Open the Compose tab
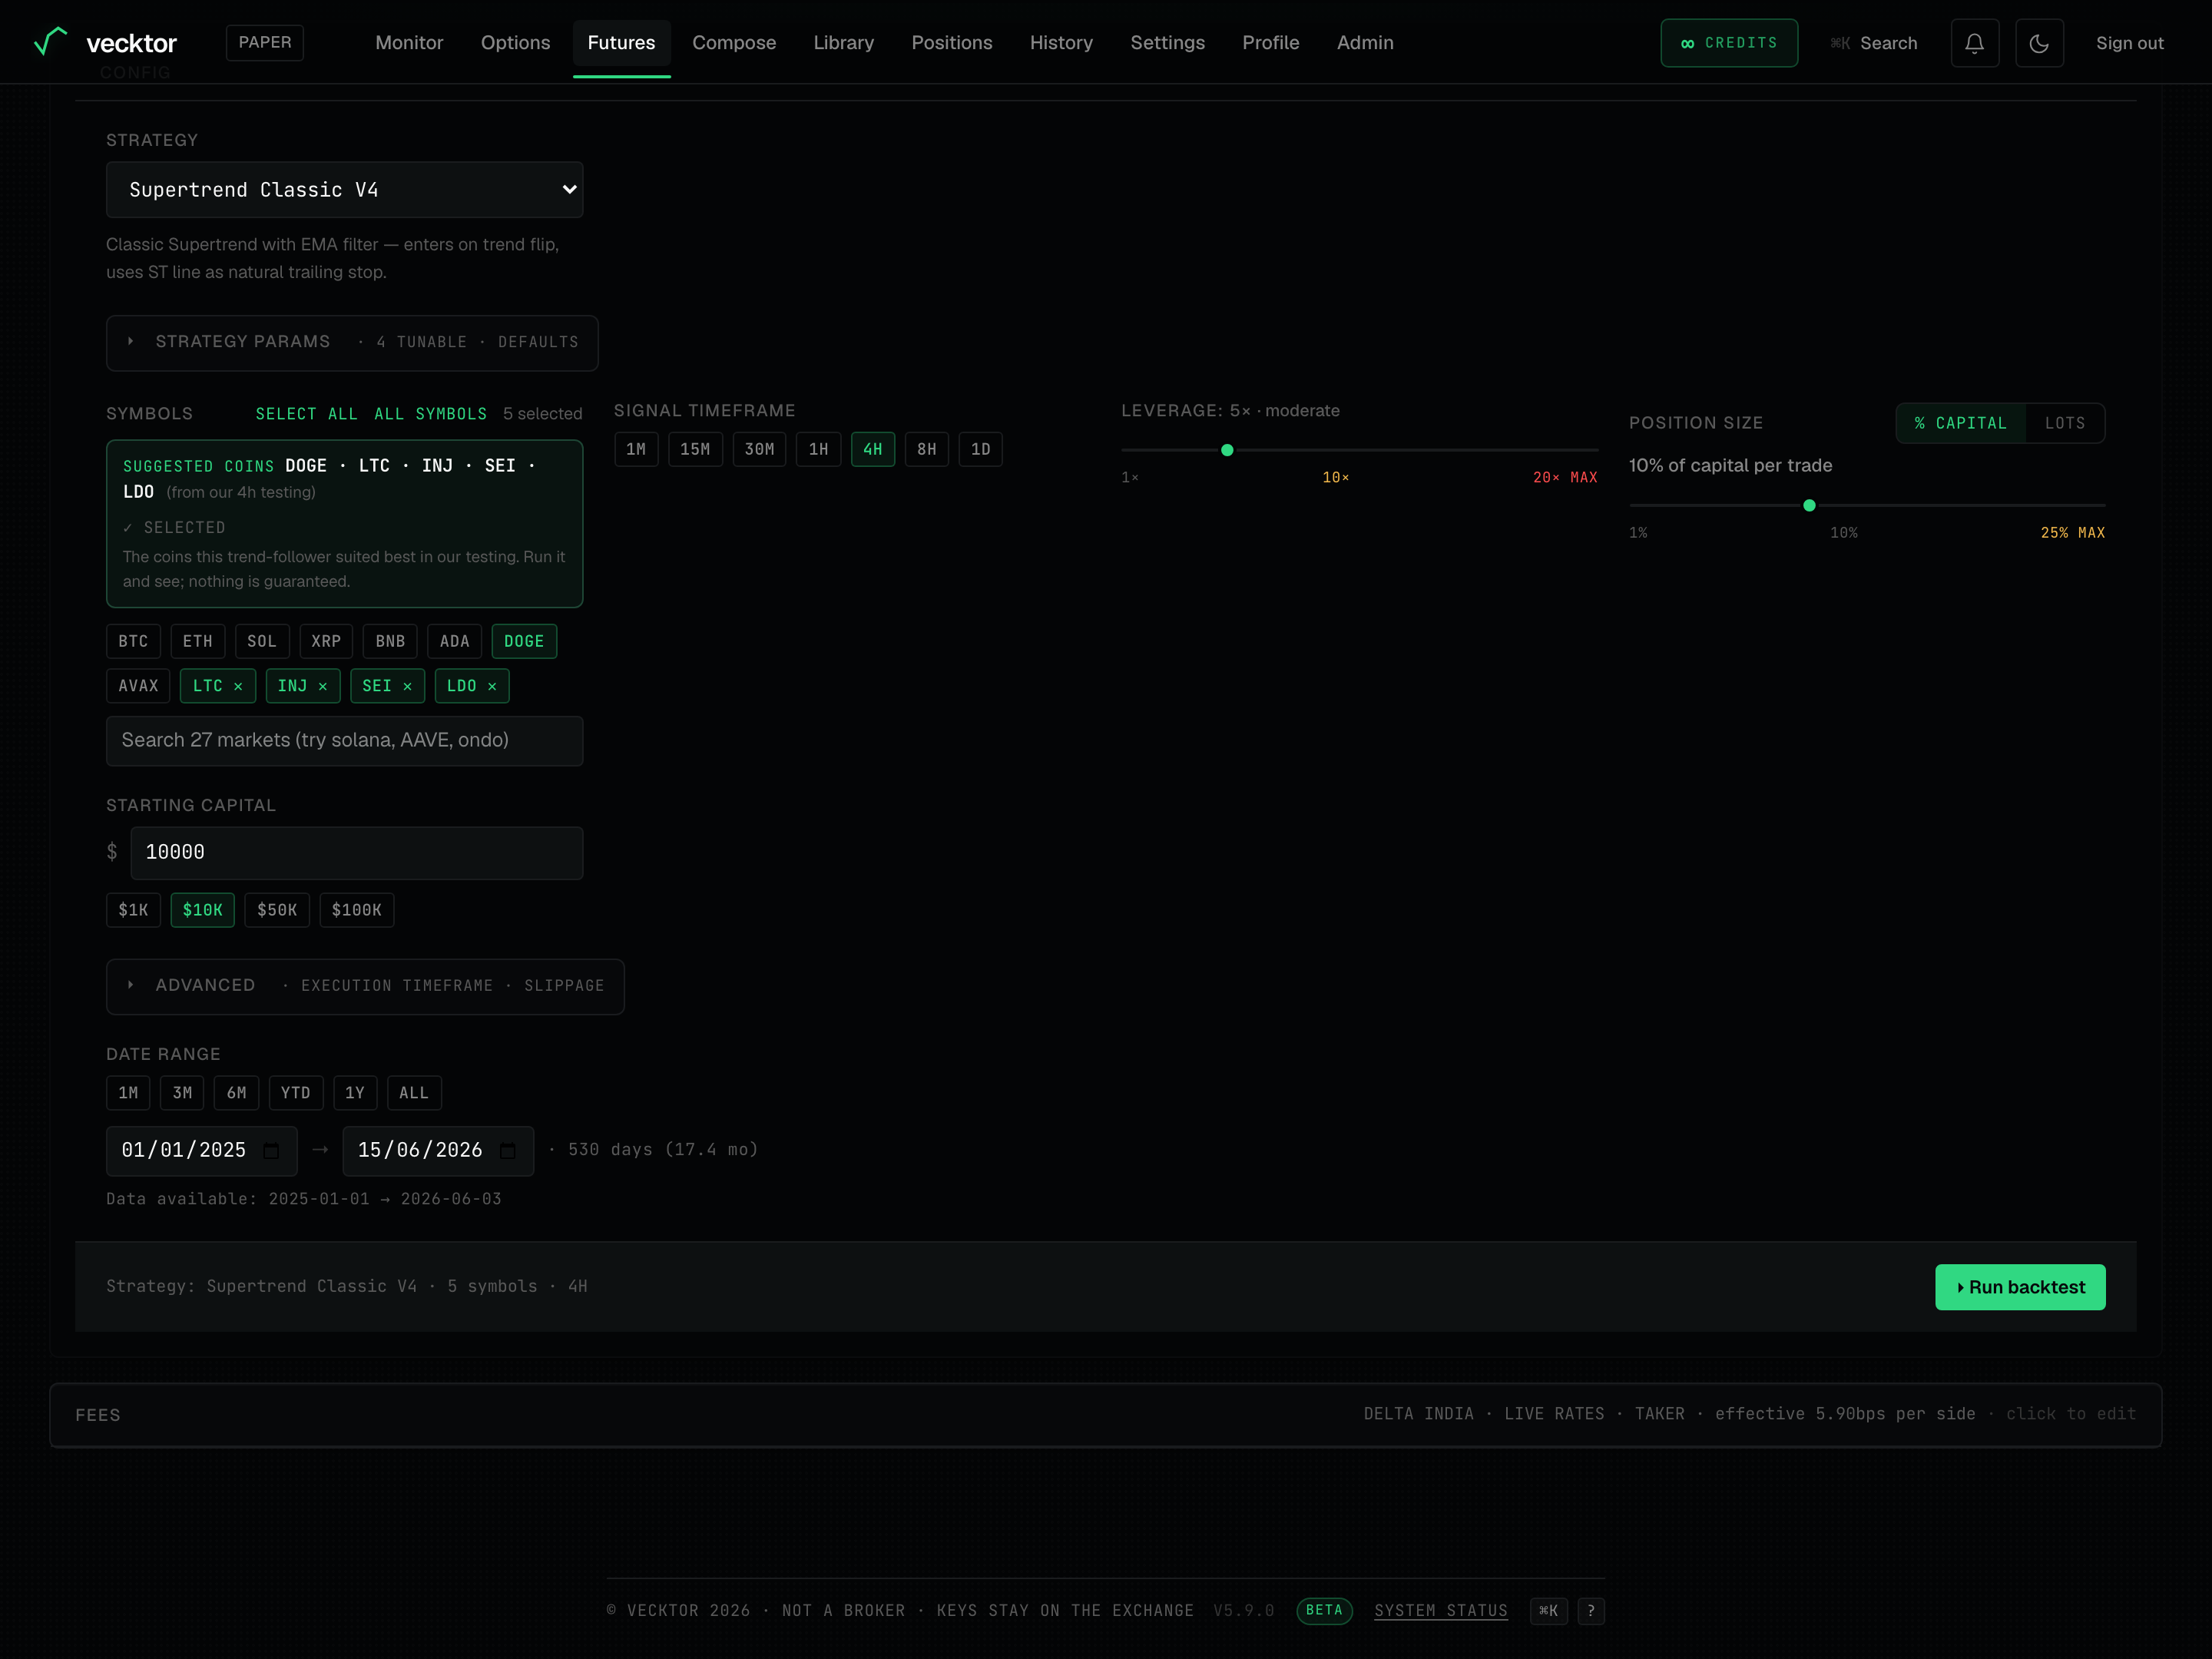Viewport: 2212px width, 1659px height. [734, 43]
